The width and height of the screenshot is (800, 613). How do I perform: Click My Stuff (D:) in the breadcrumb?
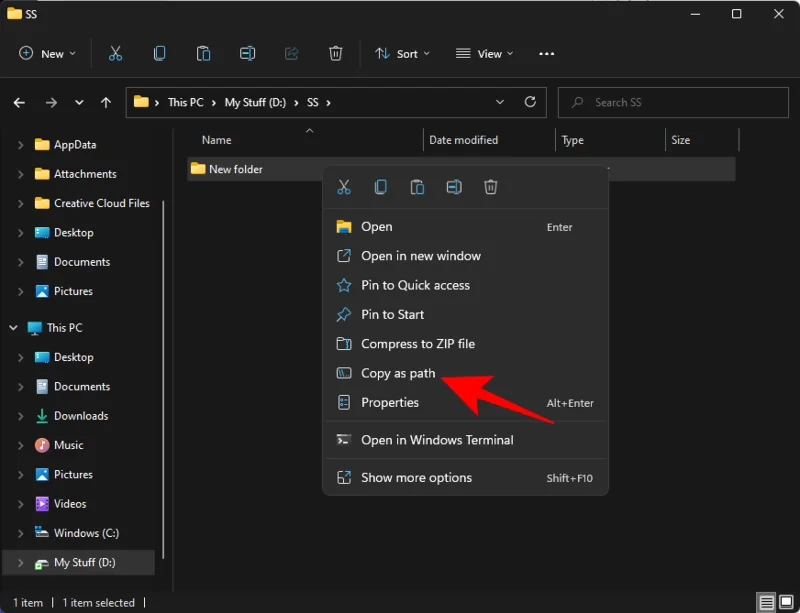coord(255,103)
